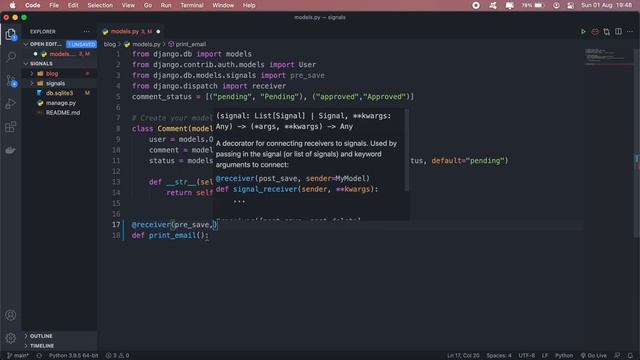Open Explorer panel more actions ellipsis
640x360 pixels.
(x=87, y=31)
